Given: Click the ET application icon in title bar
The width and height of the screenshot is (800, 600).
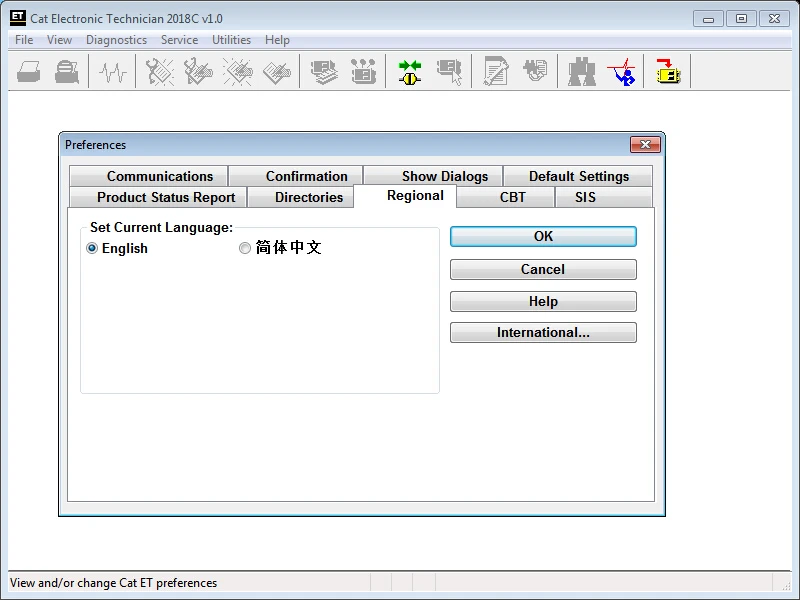Looking at the screenshot, I should click(18, 18).
